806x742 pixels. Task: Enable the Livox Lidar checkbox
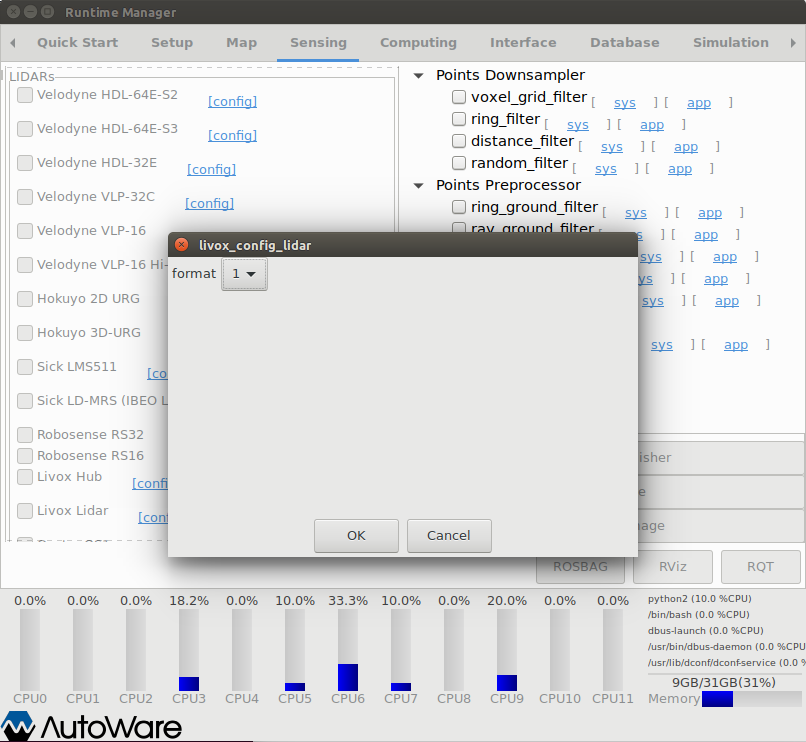coord(25,511)
